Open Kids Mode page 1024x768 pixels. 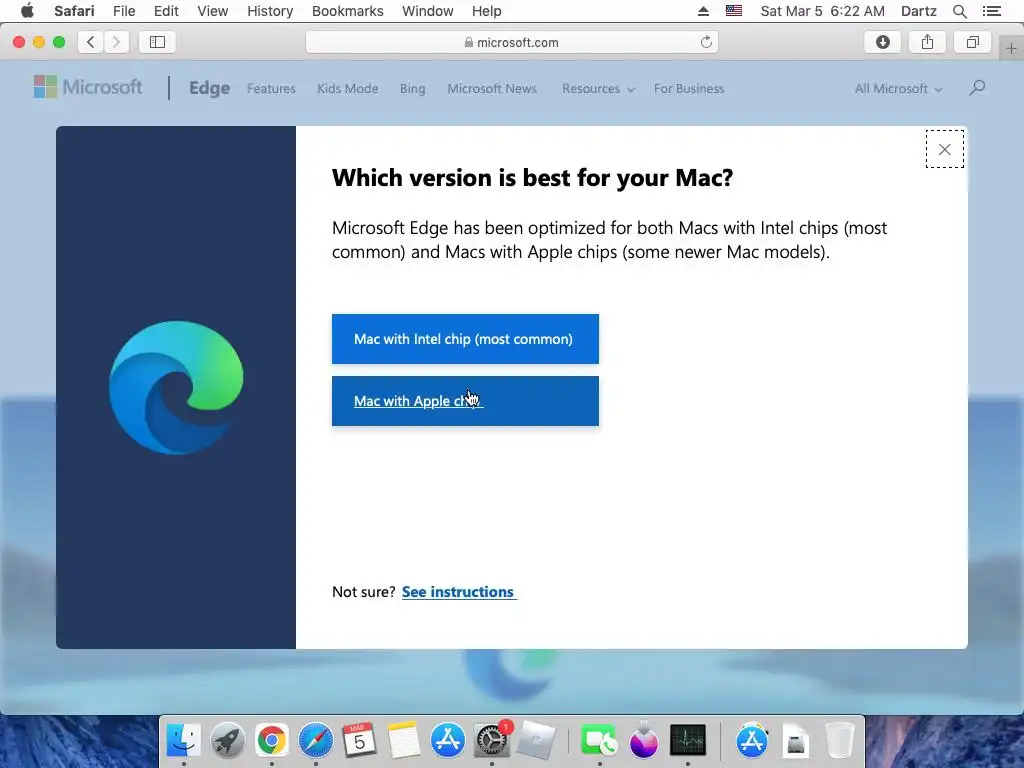[x=347, y=88]
